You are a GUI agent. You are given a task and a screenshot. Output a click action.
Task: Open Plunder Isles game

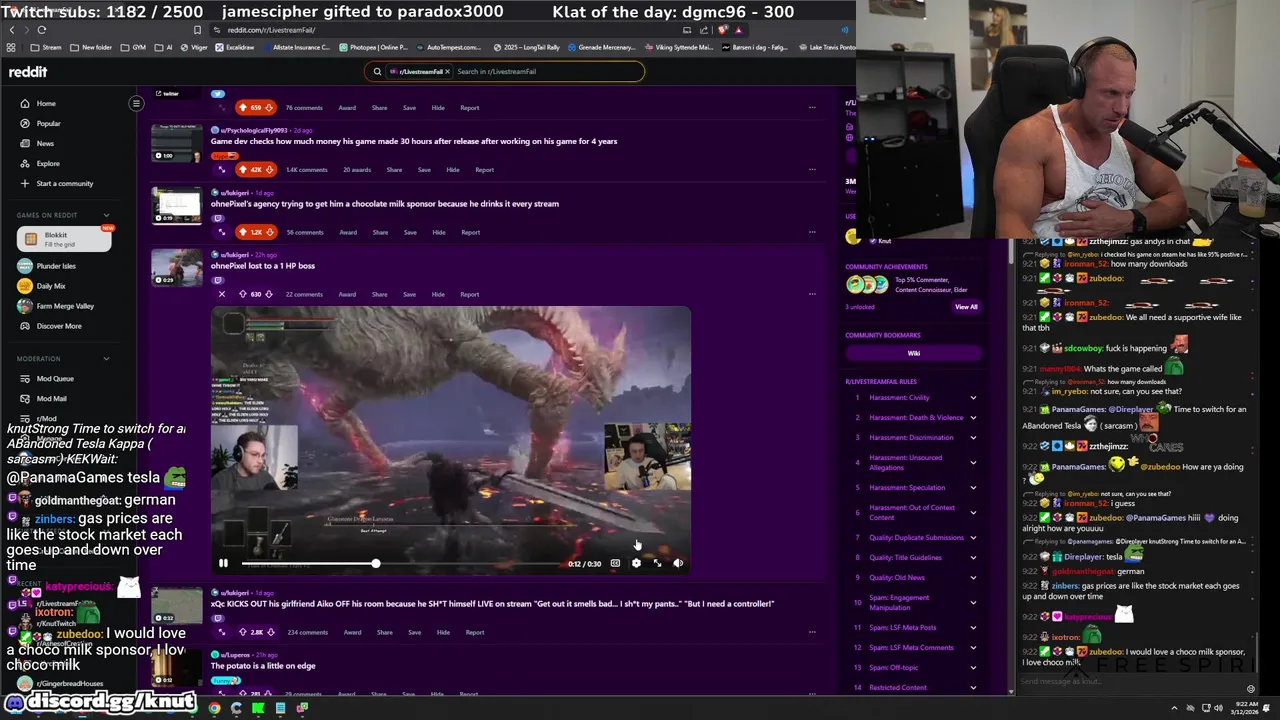(x=56, y=266)
